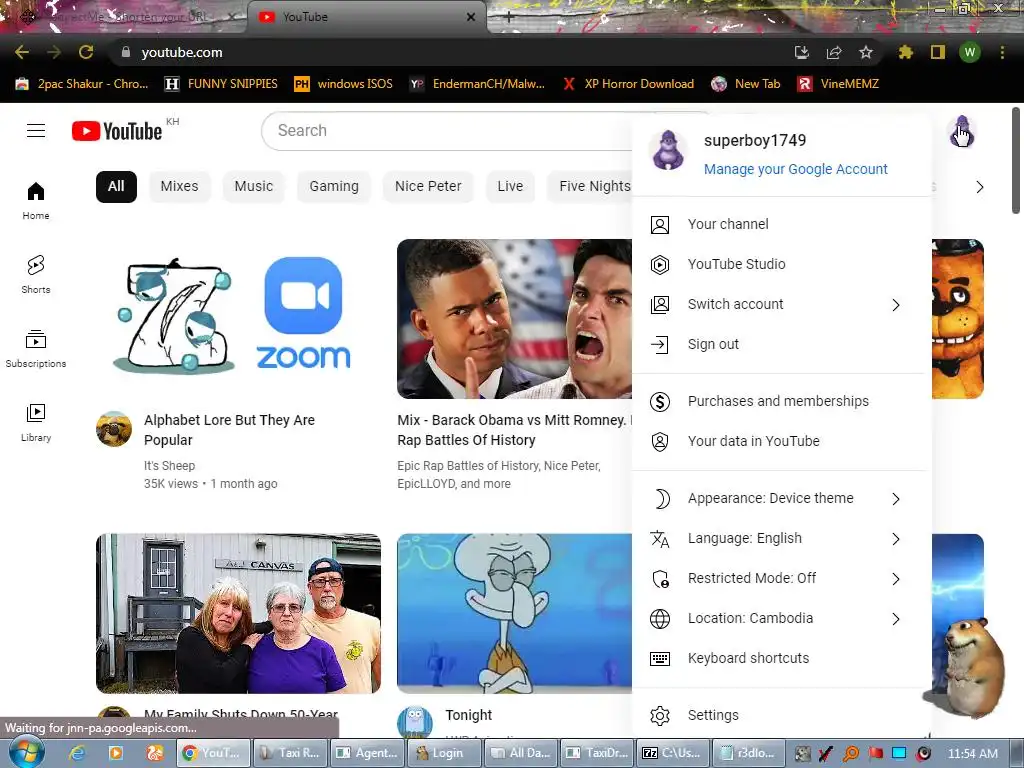Open Alphabet Lore But They Are Popular title
This screenshot has width=1024, height=768.
[x=229, y=430]
